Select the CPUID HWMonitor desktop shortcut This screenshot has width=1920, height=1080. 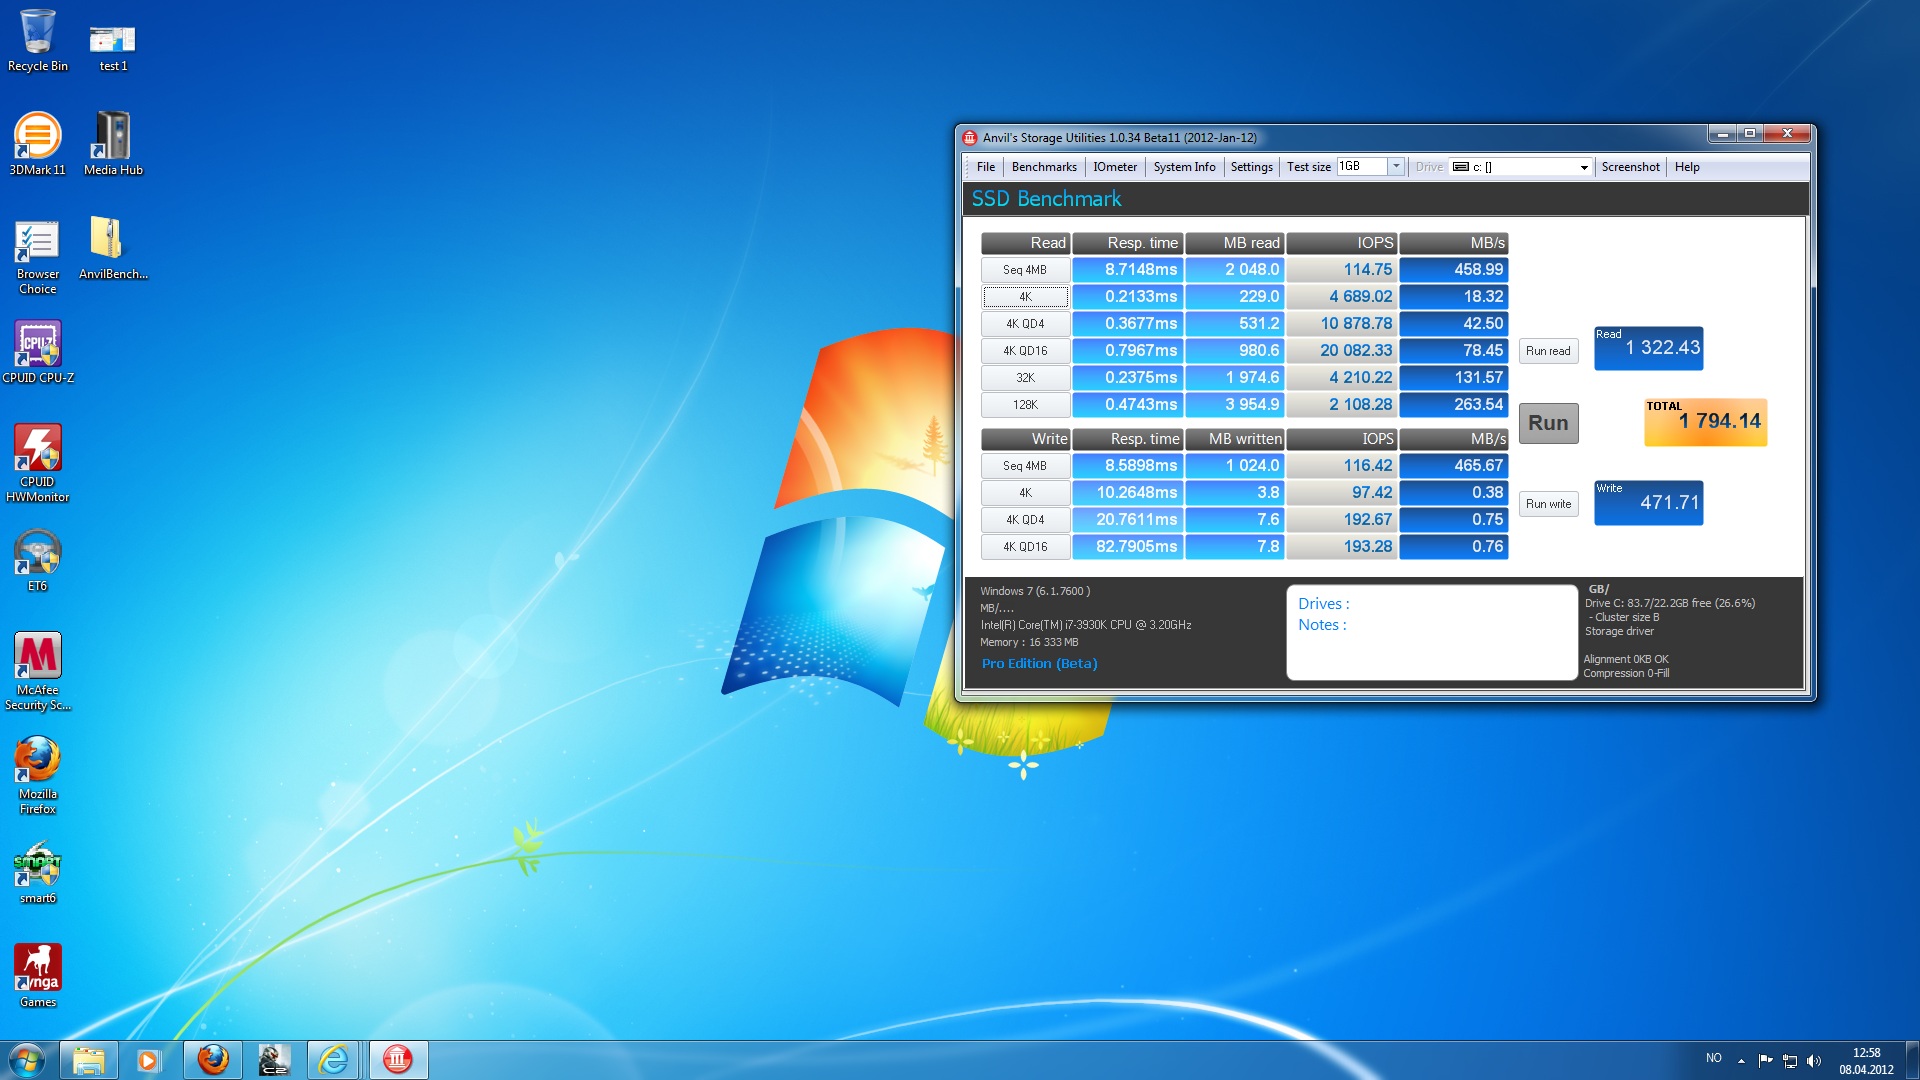(x=38, y=464)
